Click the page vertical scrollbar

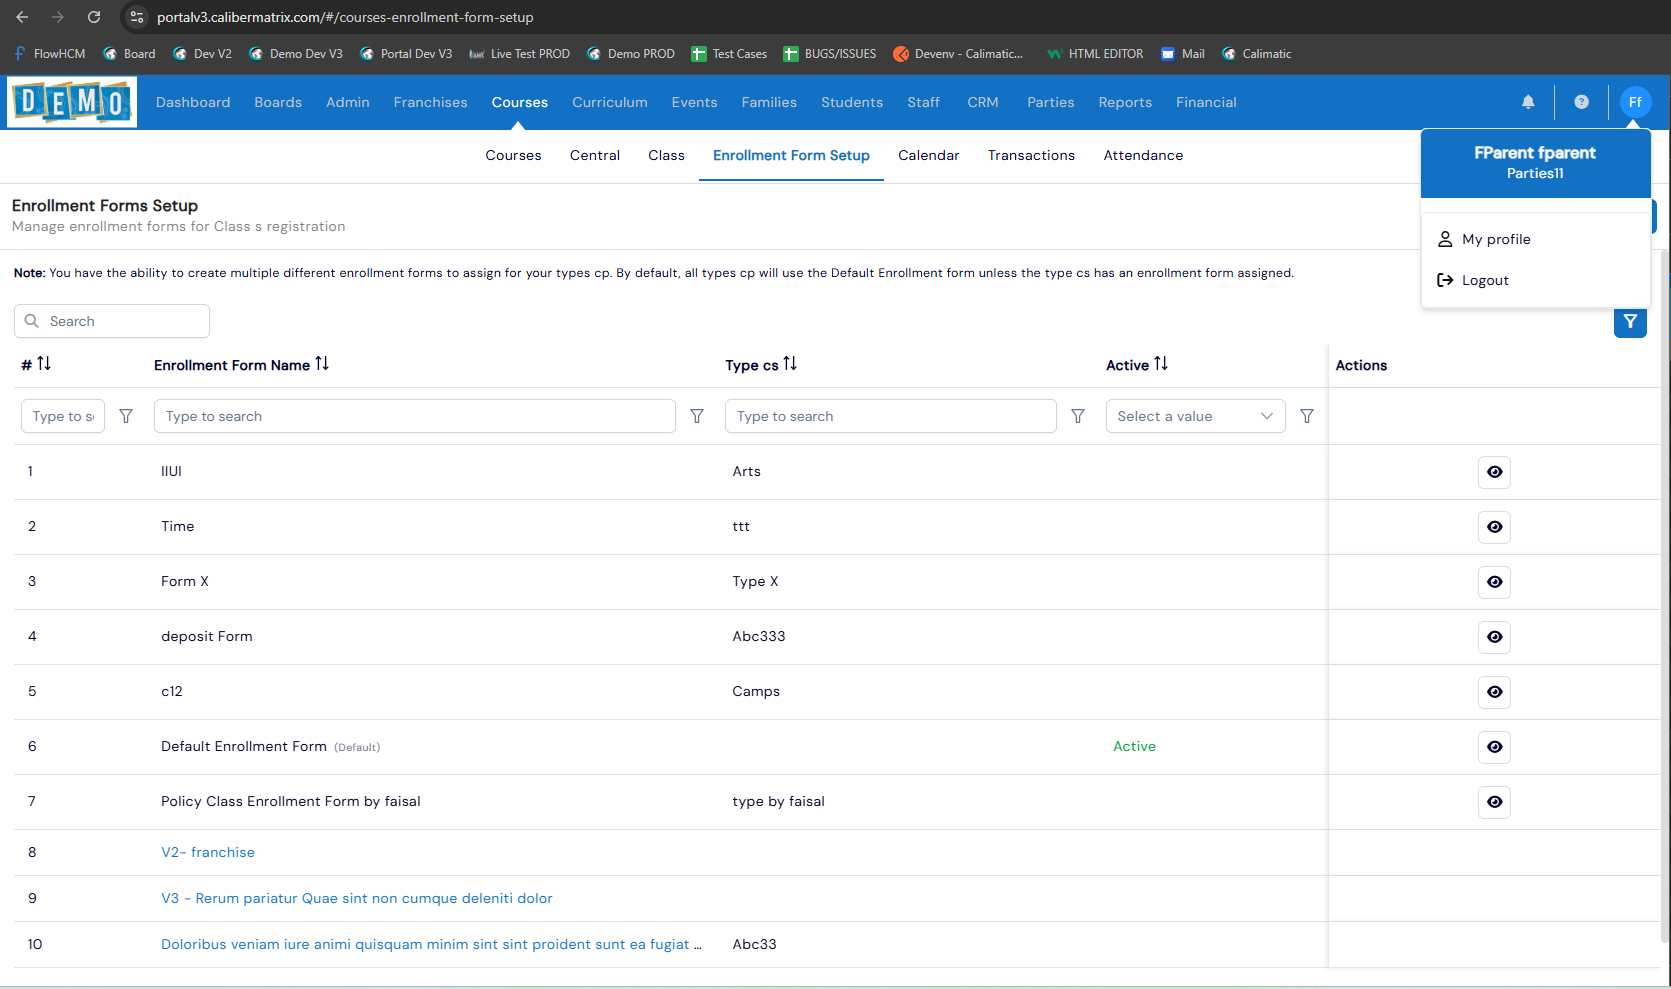pos(1665,595)
